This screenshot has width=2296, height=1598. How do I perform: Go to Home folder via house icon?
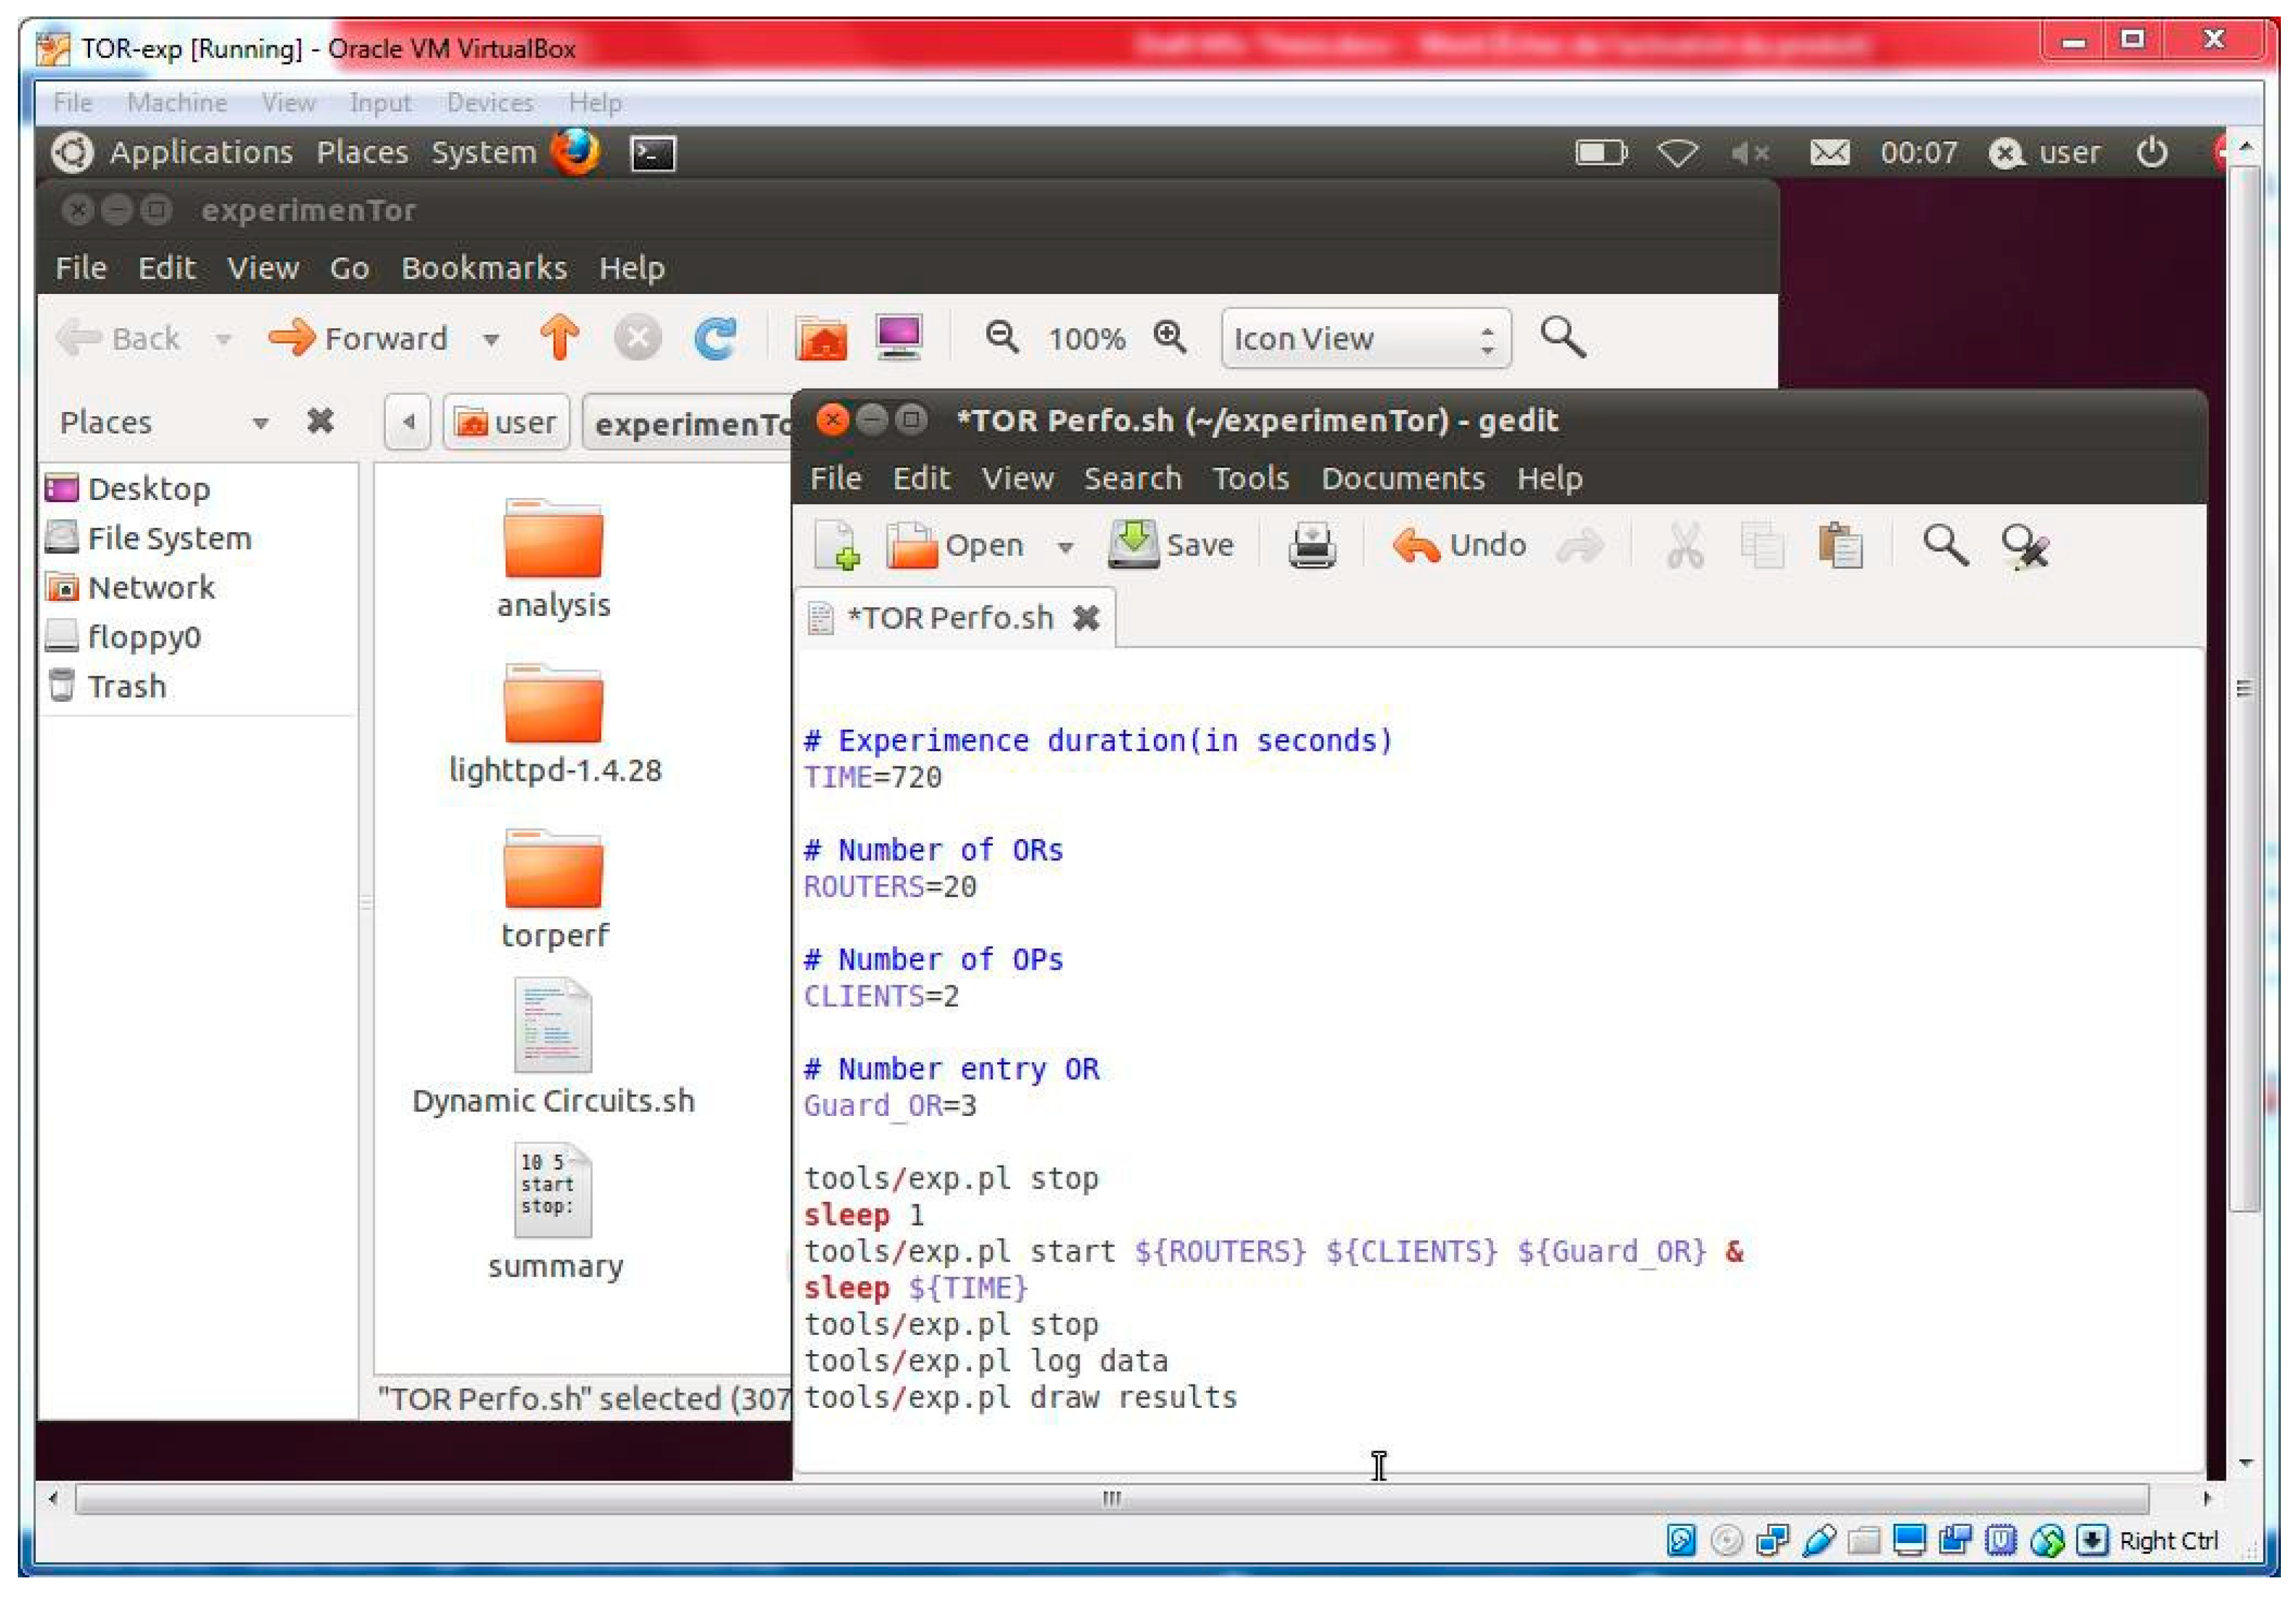pyautogui.click(x=821, y=338)
